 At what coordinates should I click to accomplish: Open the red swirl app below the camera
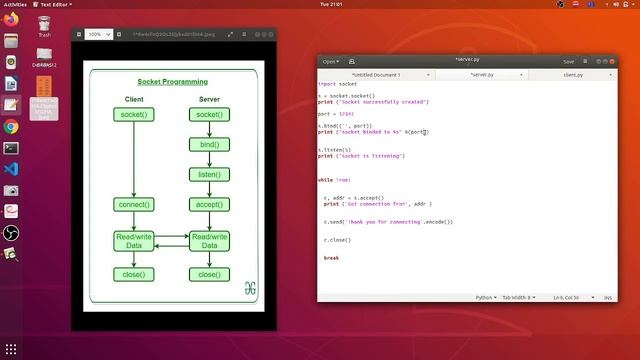pos(11,211)
